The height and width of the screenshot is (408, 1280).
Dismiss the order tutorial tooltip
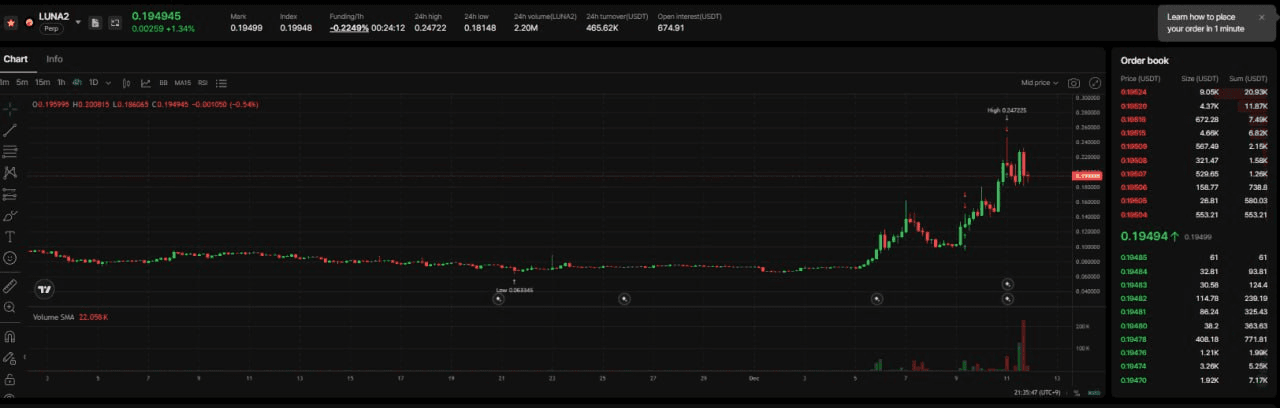1262,17
